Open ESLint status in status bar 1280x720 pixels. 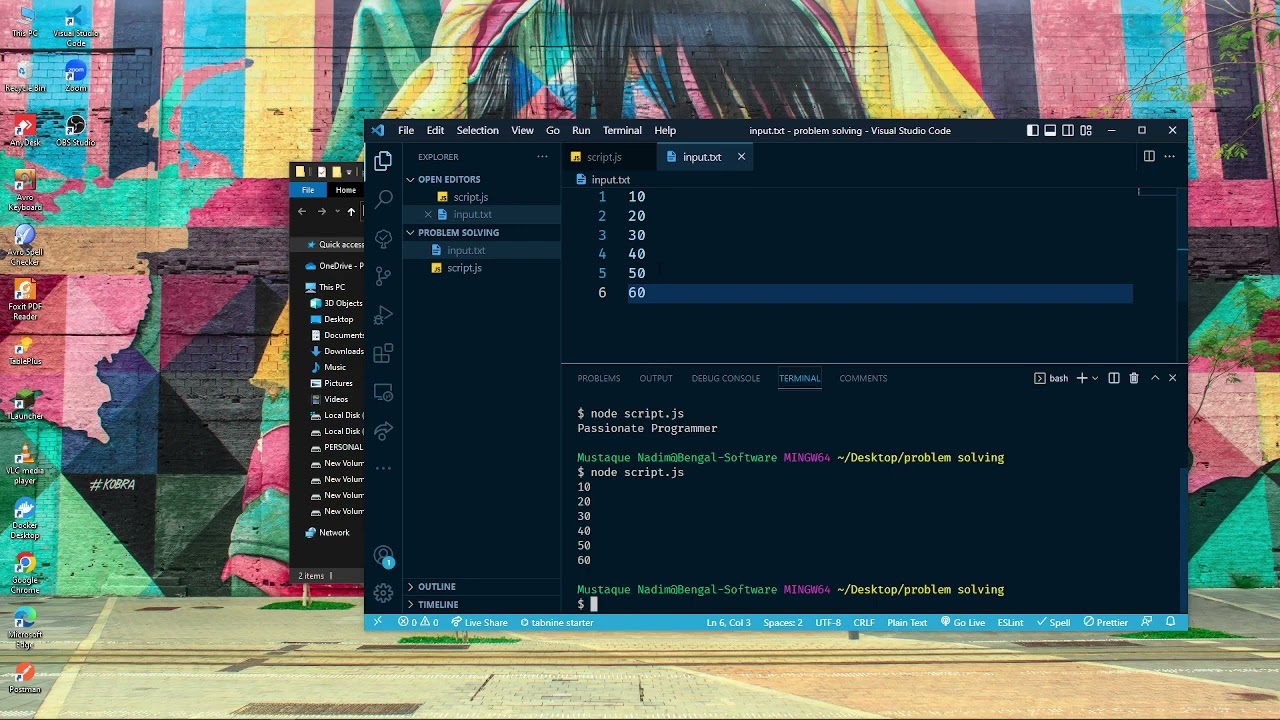click(x=1010, y=622)
